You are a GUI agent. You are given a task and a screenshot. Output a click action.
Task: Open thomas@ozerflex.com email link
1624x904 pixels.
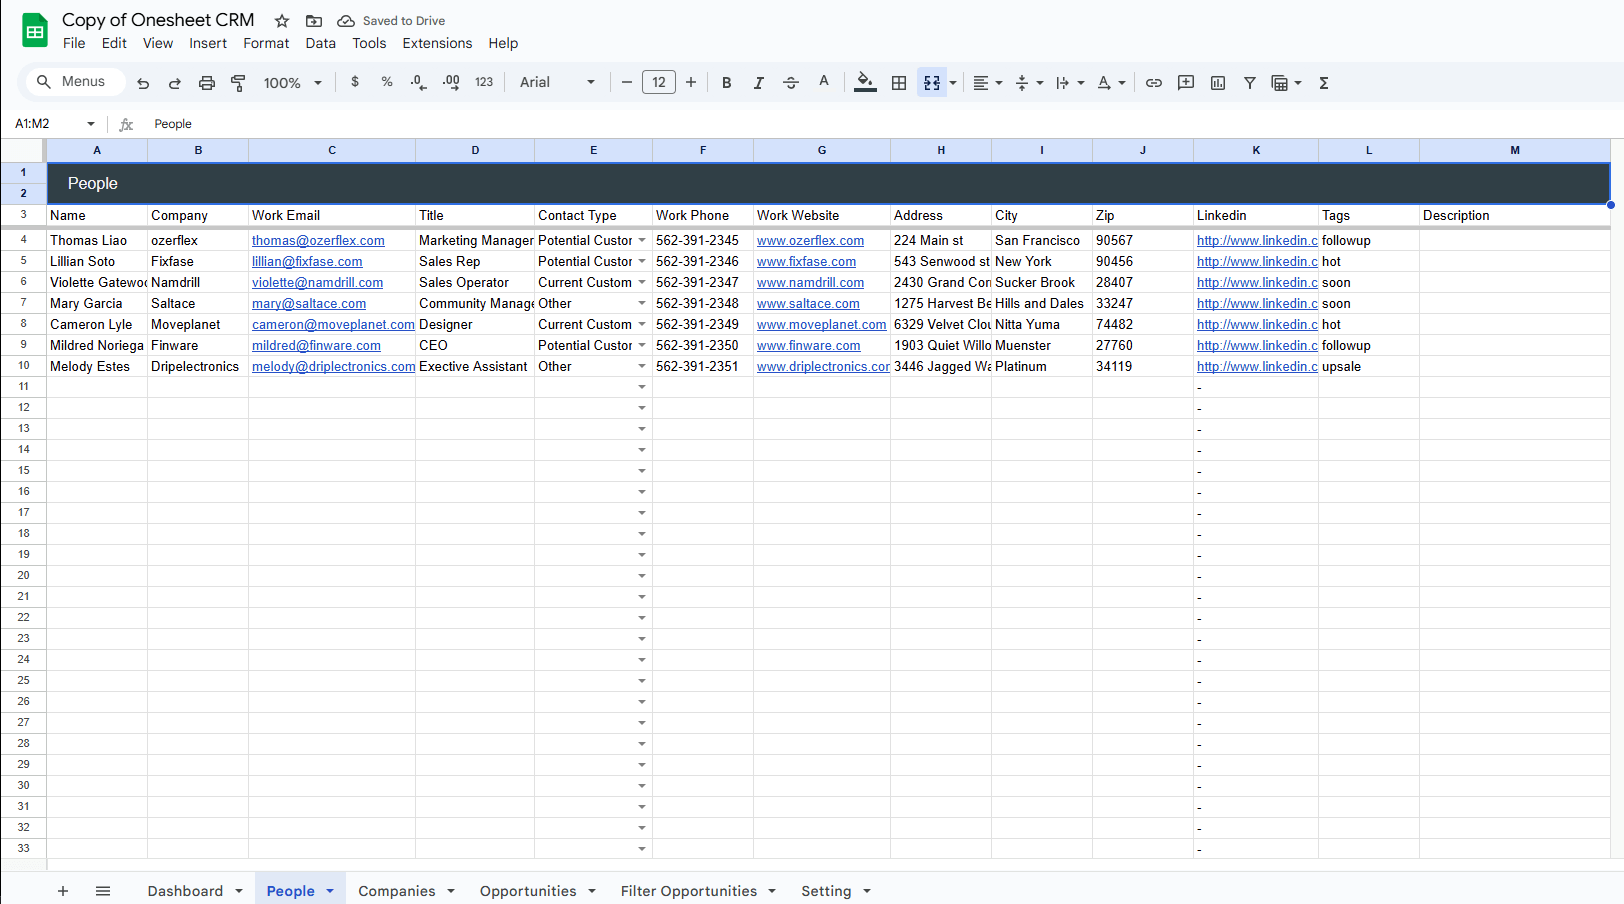pyautogui.click(x=318, y=240)
